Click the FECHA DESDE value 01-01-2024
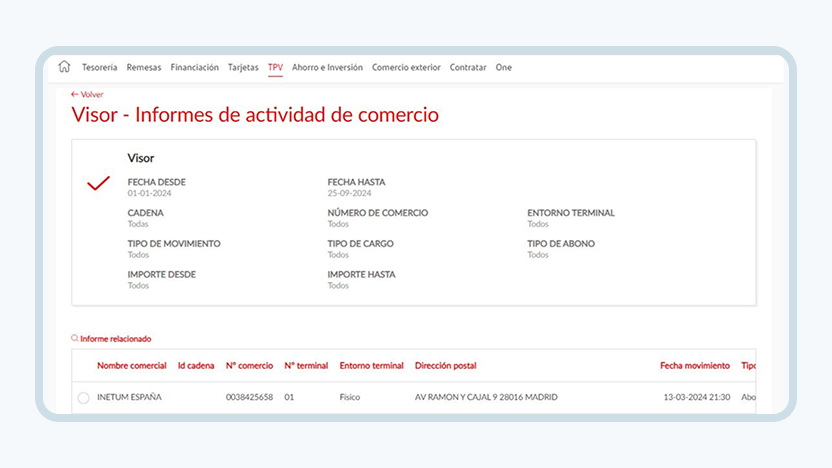Viewport: 832px width, 468px height. point(149,193)
